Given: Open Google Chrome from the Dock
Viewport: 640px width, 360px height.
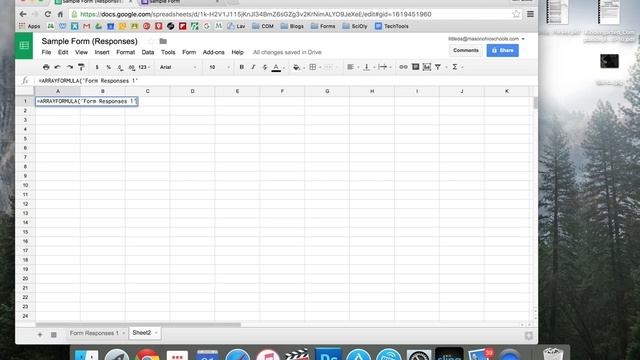Looking at the screenshot, I should (147, 356).
